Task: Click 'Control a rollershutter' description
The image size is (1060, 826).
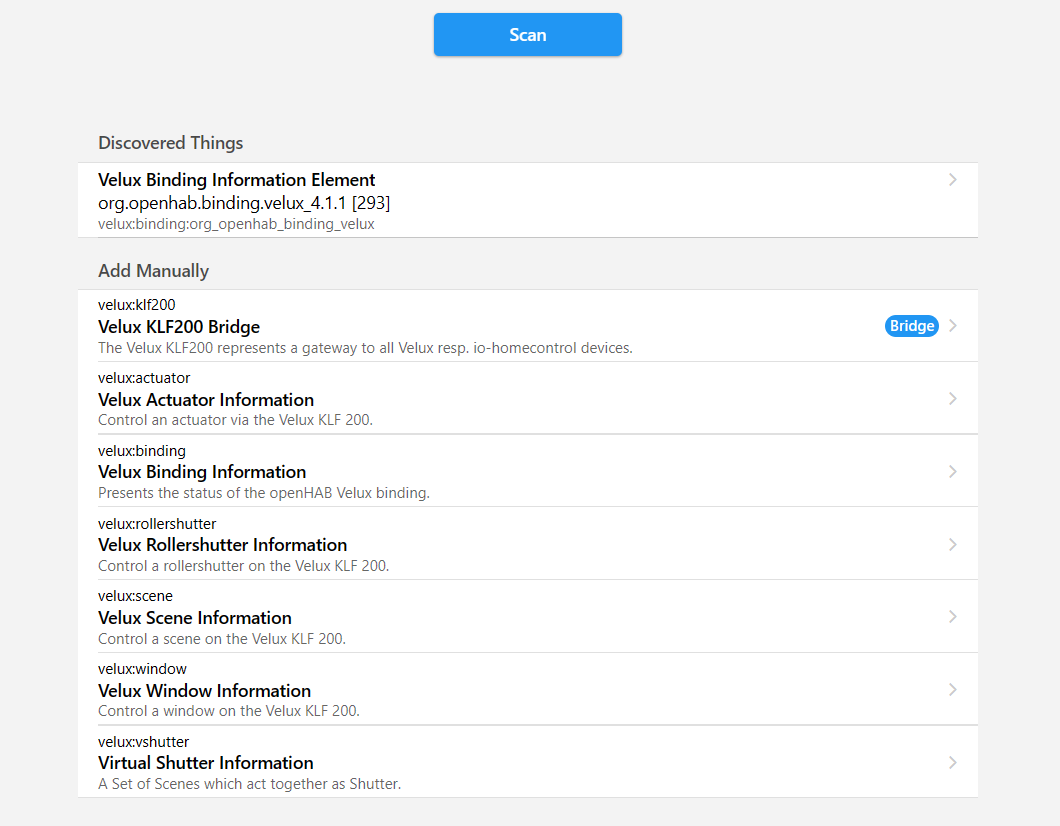Action: pyautogui.click(x=243, y=566)
